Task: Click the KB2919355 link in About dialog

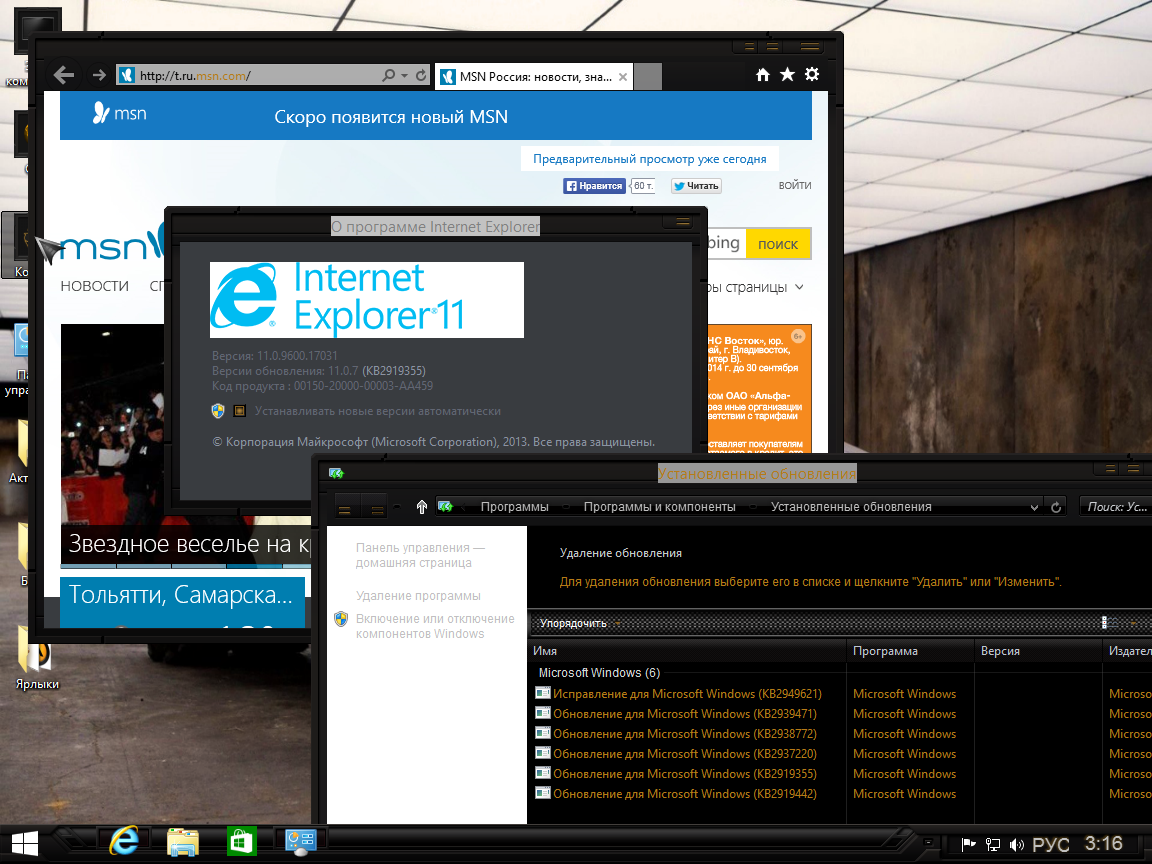Action: point(394,371)
